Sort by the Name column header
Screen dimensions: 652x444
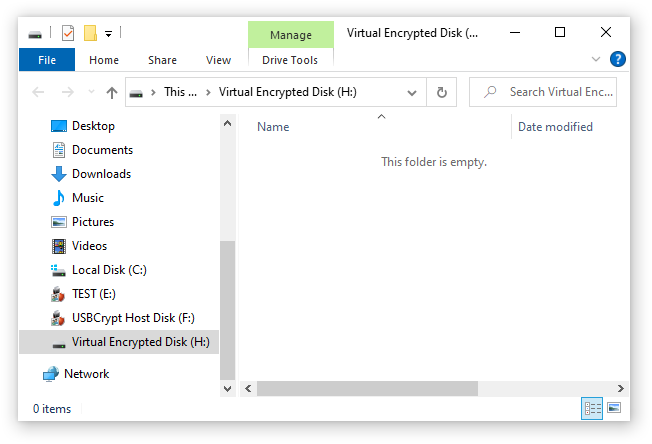point(273,127)
